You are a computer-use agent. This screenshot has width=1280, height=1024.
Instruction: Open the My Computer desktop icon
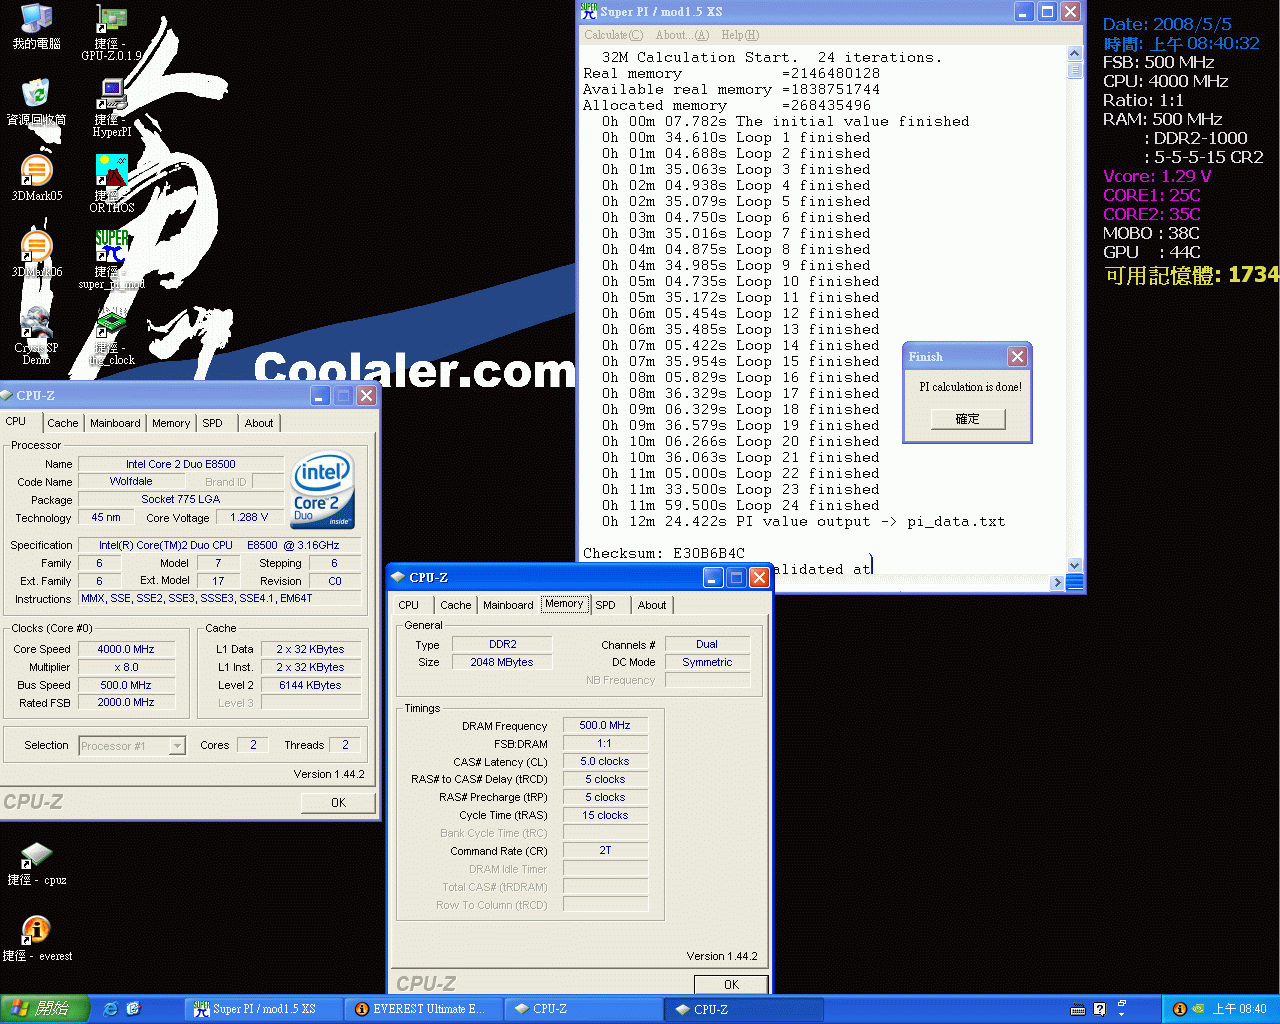pos(36,27)
